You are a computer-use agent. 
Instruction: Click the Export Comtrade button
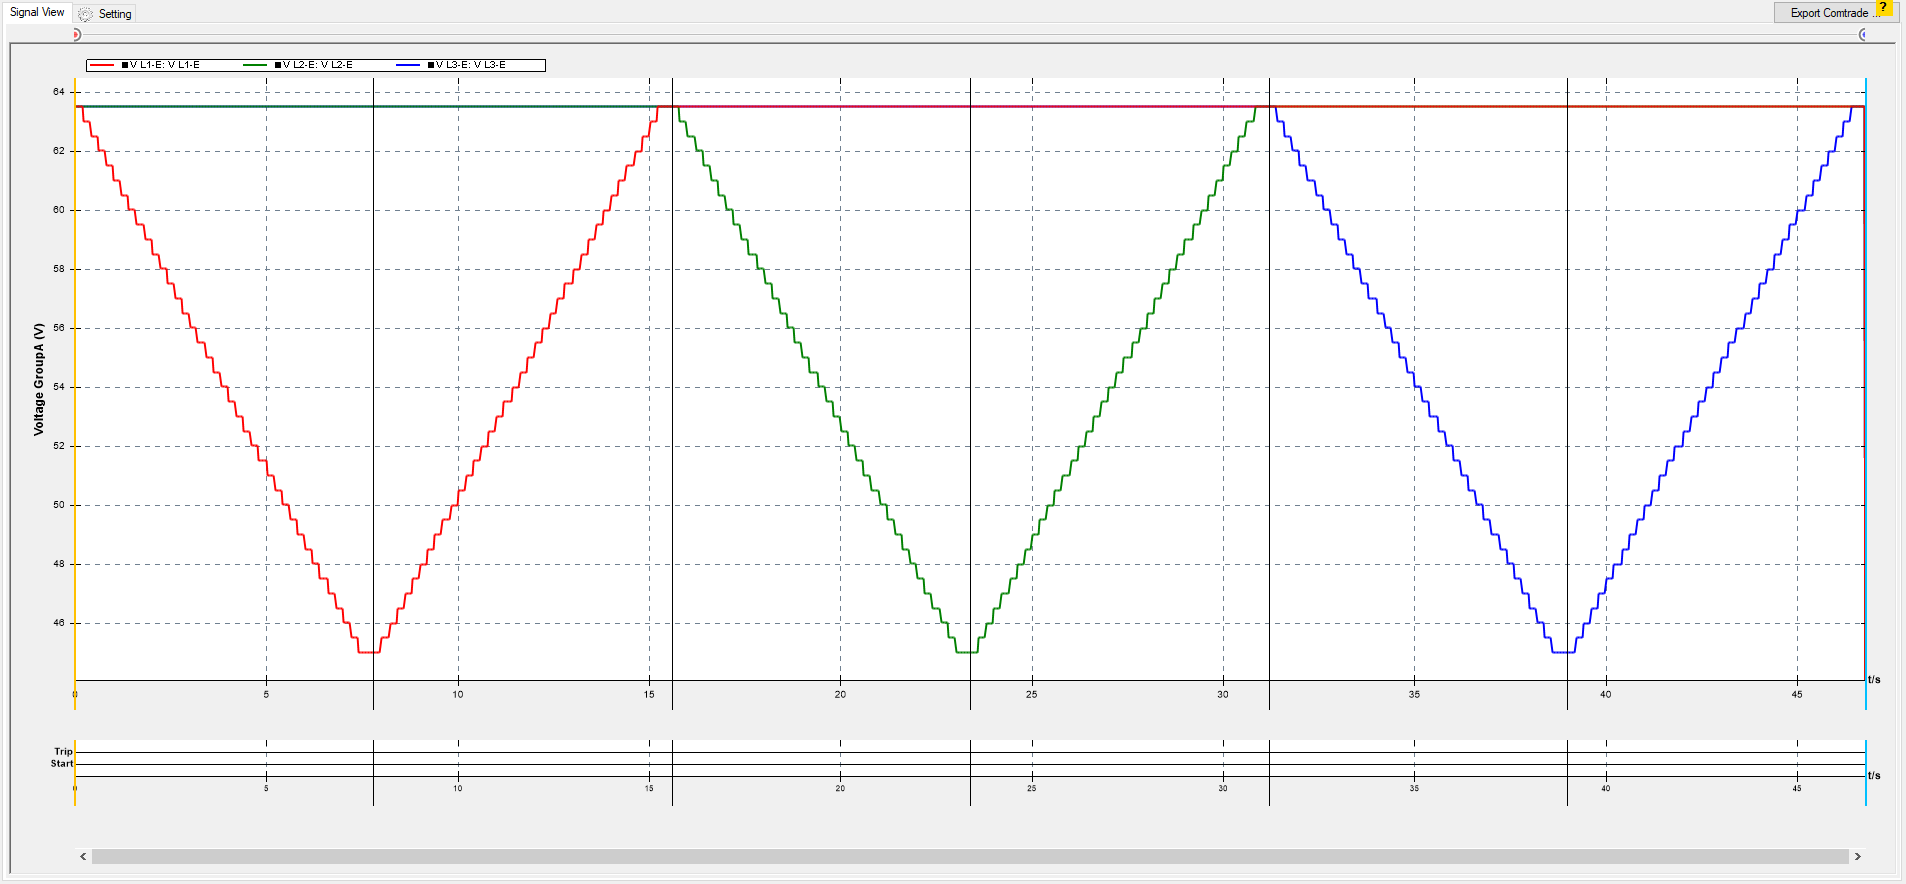pos(1828,13)
